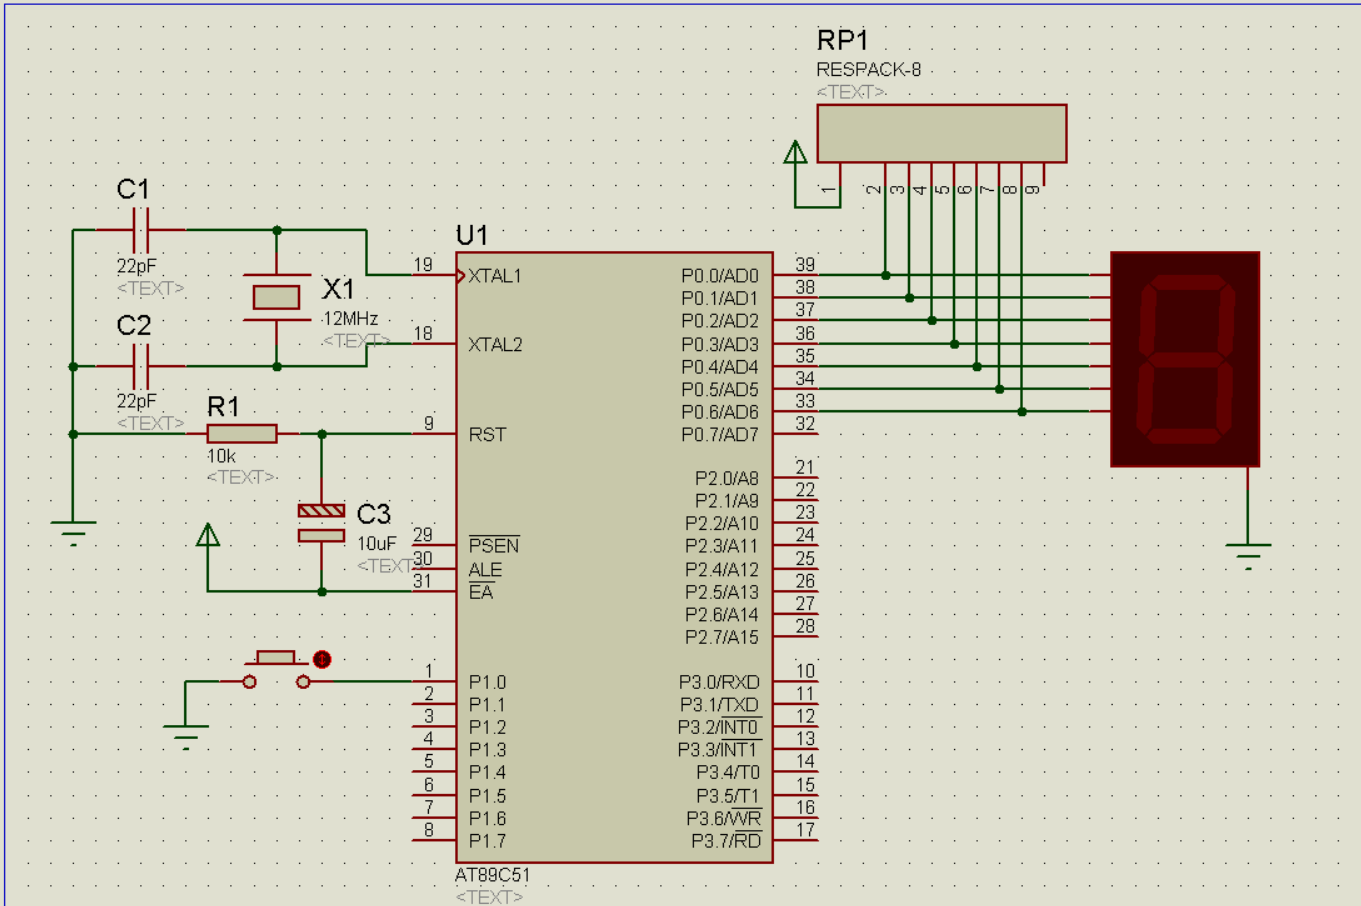
Task: Click the RESPACK-8 value text
Action: click(868, 70)
